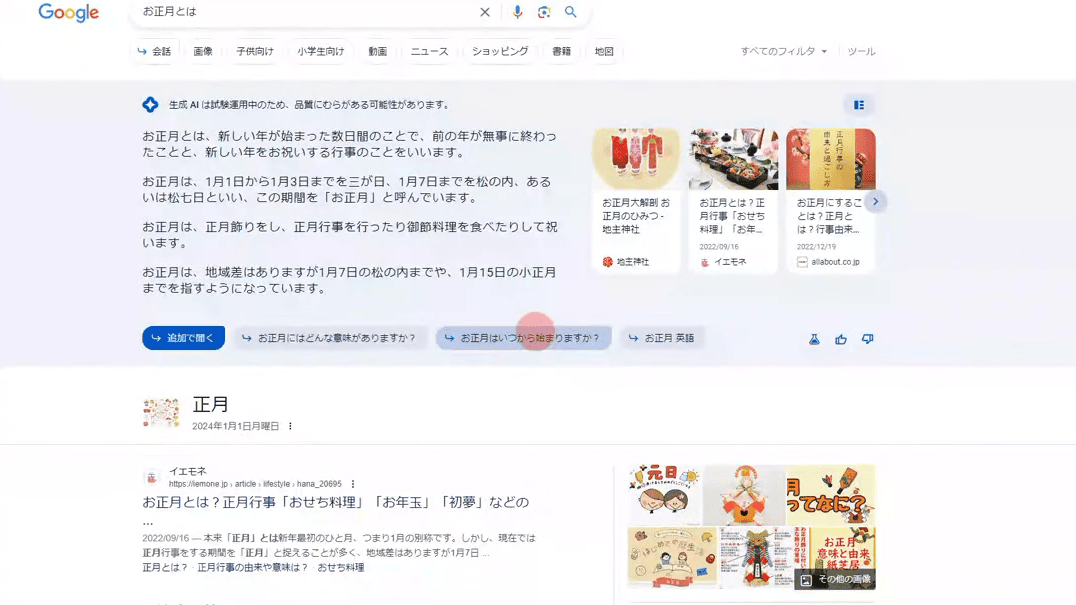This screenshot has height=605, width=1076.
Task: Open more options for イエモネ result
Action: [x=353, y=484]
